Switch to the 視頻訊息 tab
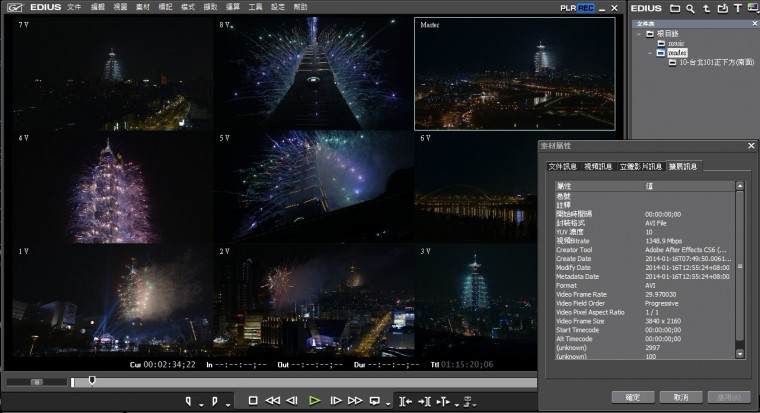Screen dimensions: 760x413 pos(597,166)
